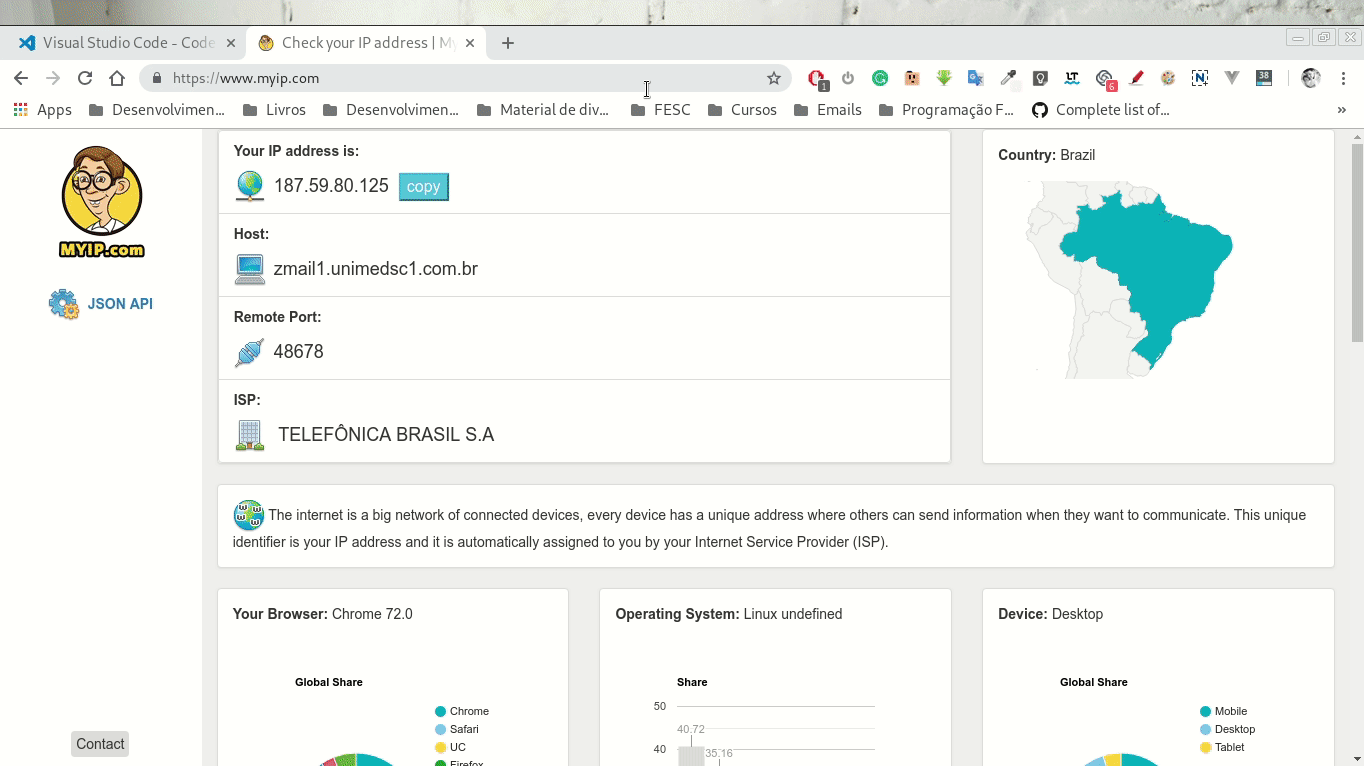Open a new browser tab

tap(508, 43)
